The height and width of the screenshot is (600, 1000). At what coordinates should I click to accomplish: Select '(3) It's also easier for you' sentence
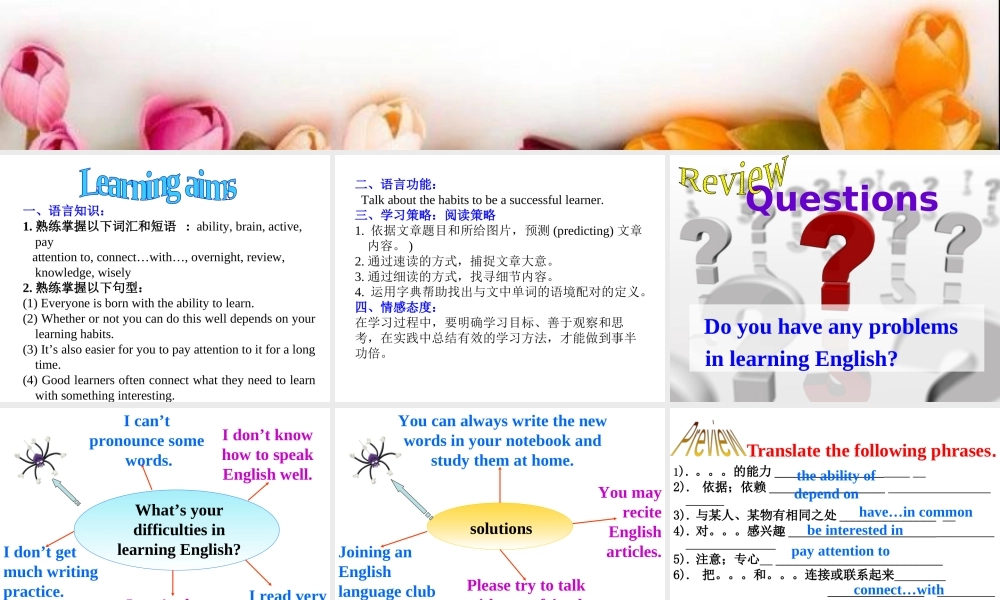tap(169, 357)
